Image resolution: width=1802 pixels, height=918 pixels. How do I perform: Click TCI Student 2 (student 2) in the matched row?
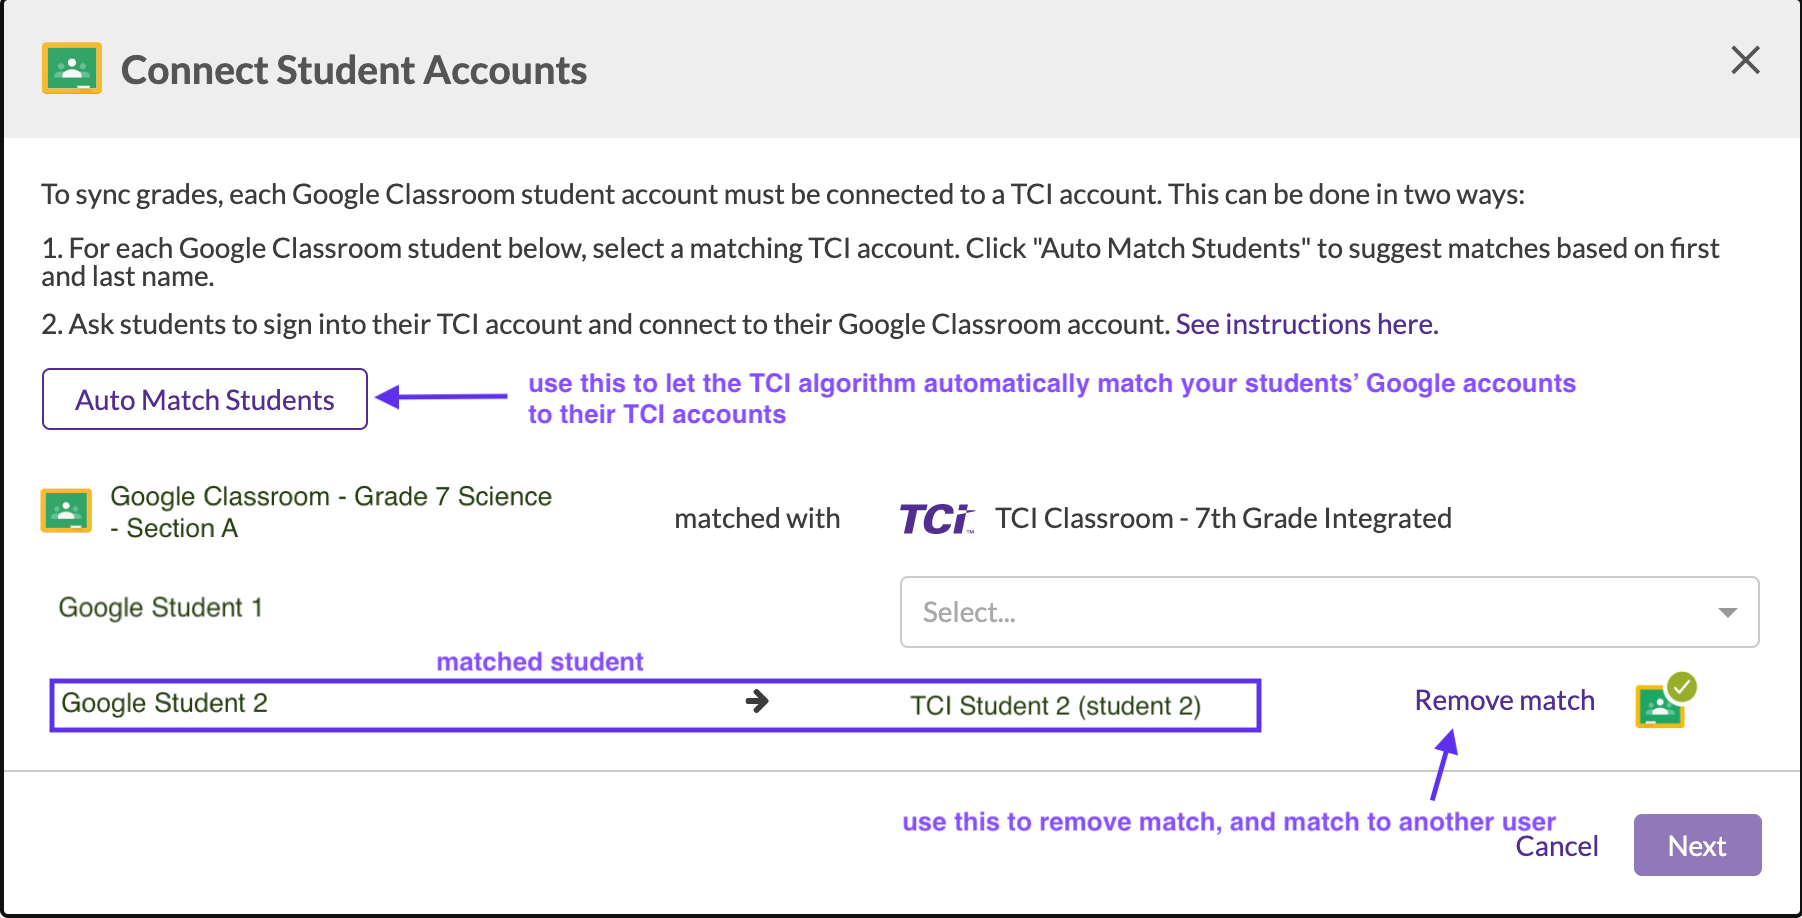1054,705
